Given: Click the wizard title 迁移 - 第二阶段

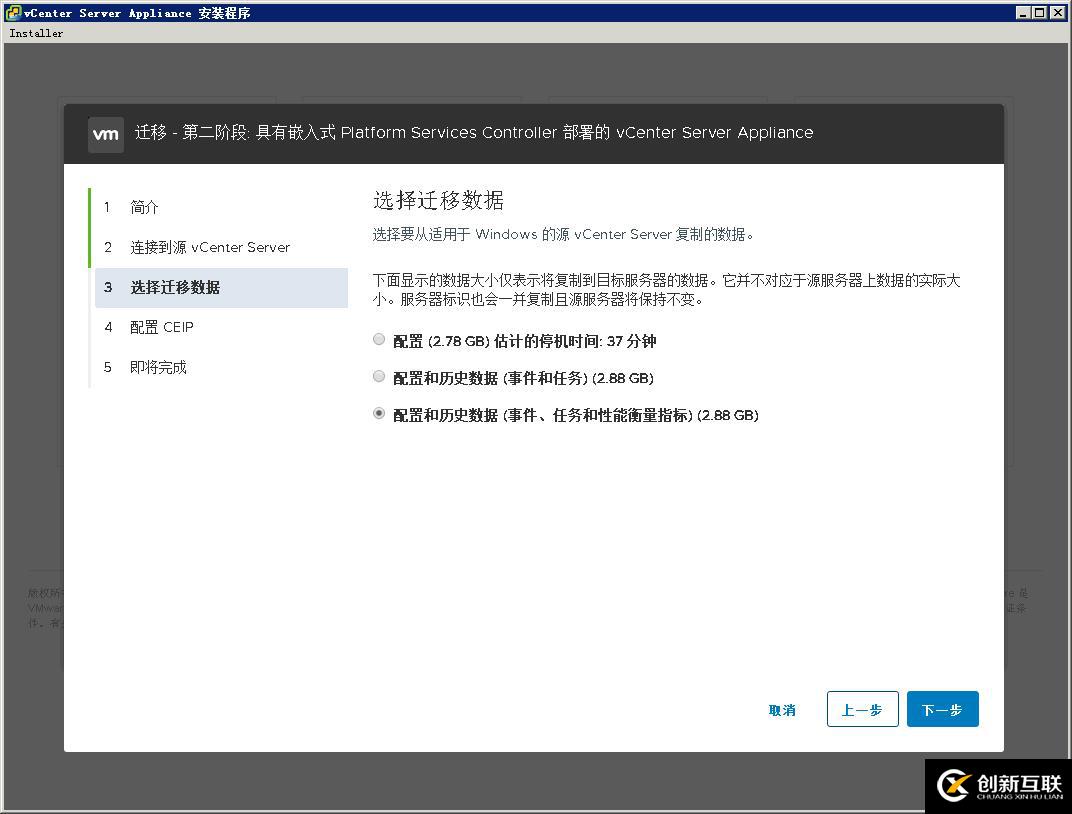Looking at the screenshot, I should [474, 133].
